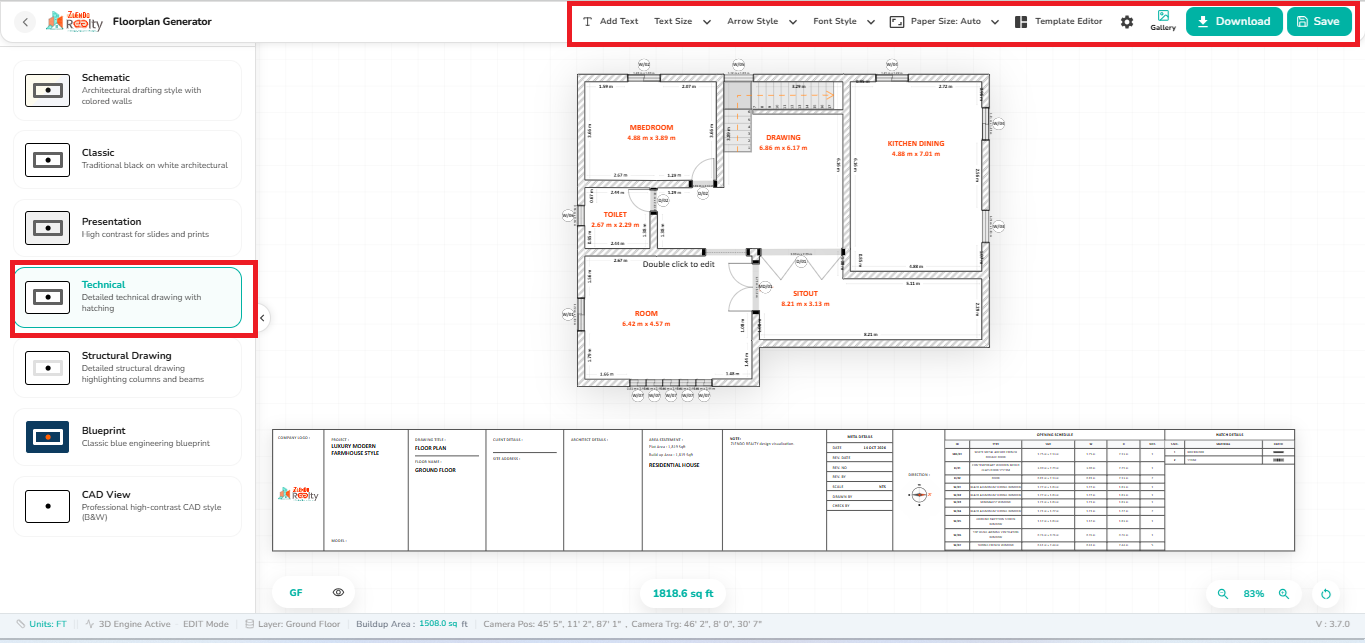Image resolution: width=1365 pixels, height=643 pixels.
Task: Zoom in on the canvas
Action: coord(1284,594)
